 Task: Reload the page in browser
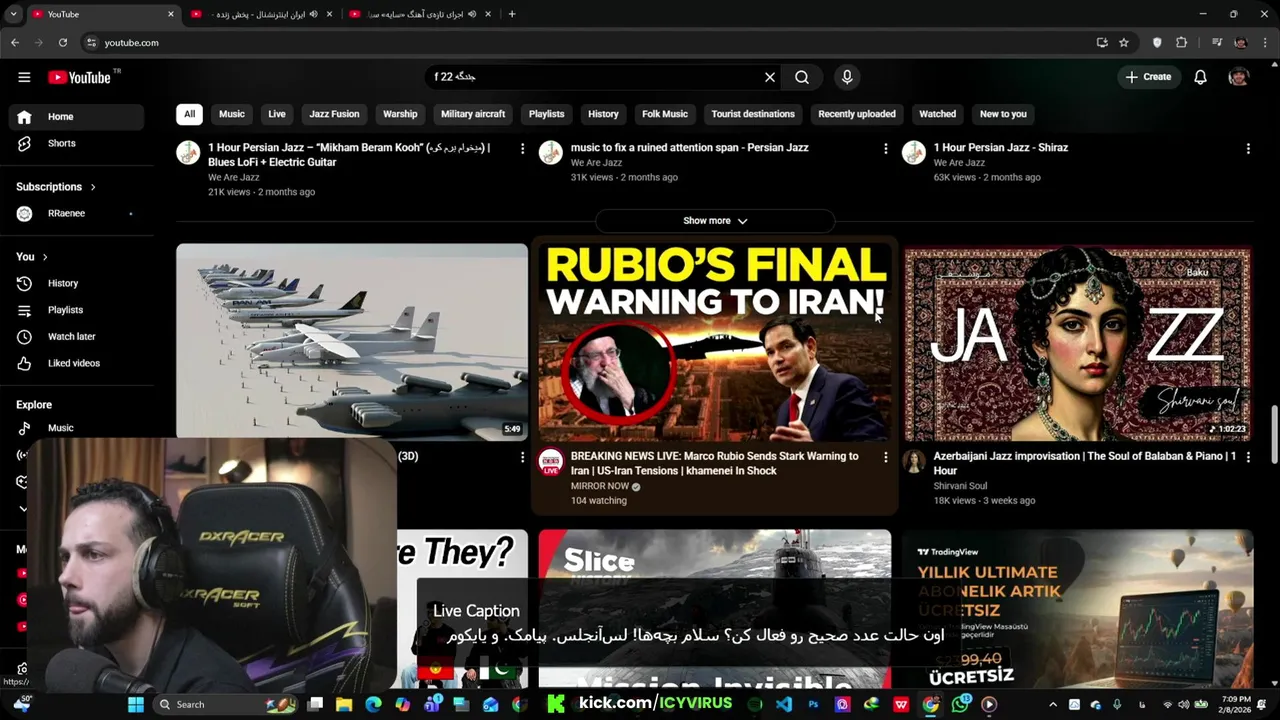tap(63, 43)
